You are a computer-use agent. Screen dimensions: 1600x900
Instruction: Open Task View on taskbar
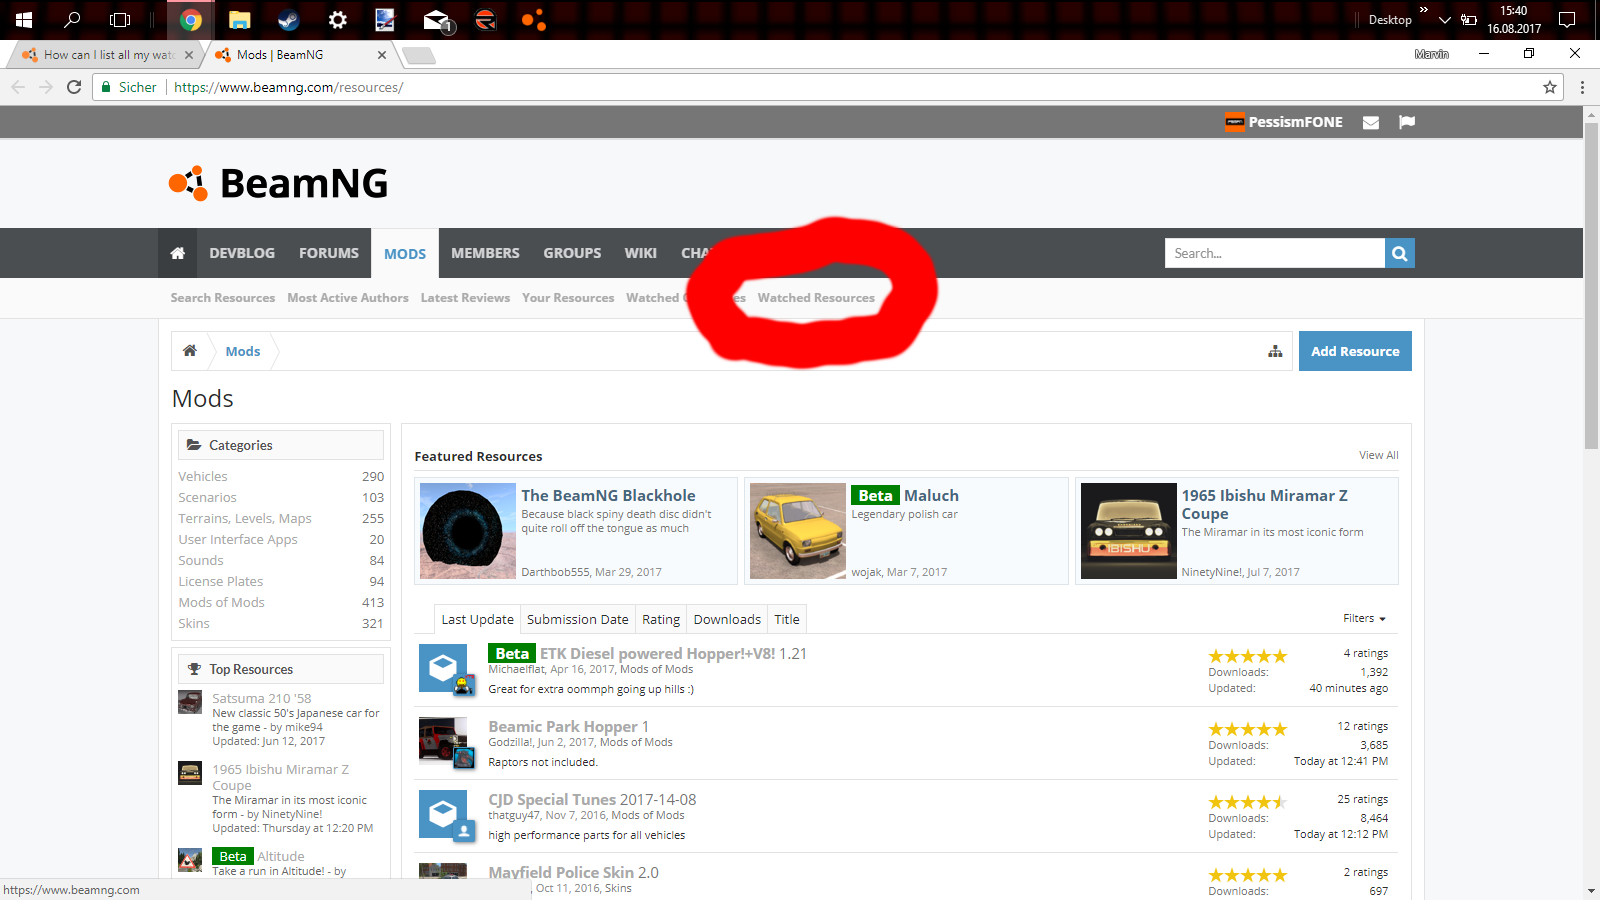[x=120, y=19]
